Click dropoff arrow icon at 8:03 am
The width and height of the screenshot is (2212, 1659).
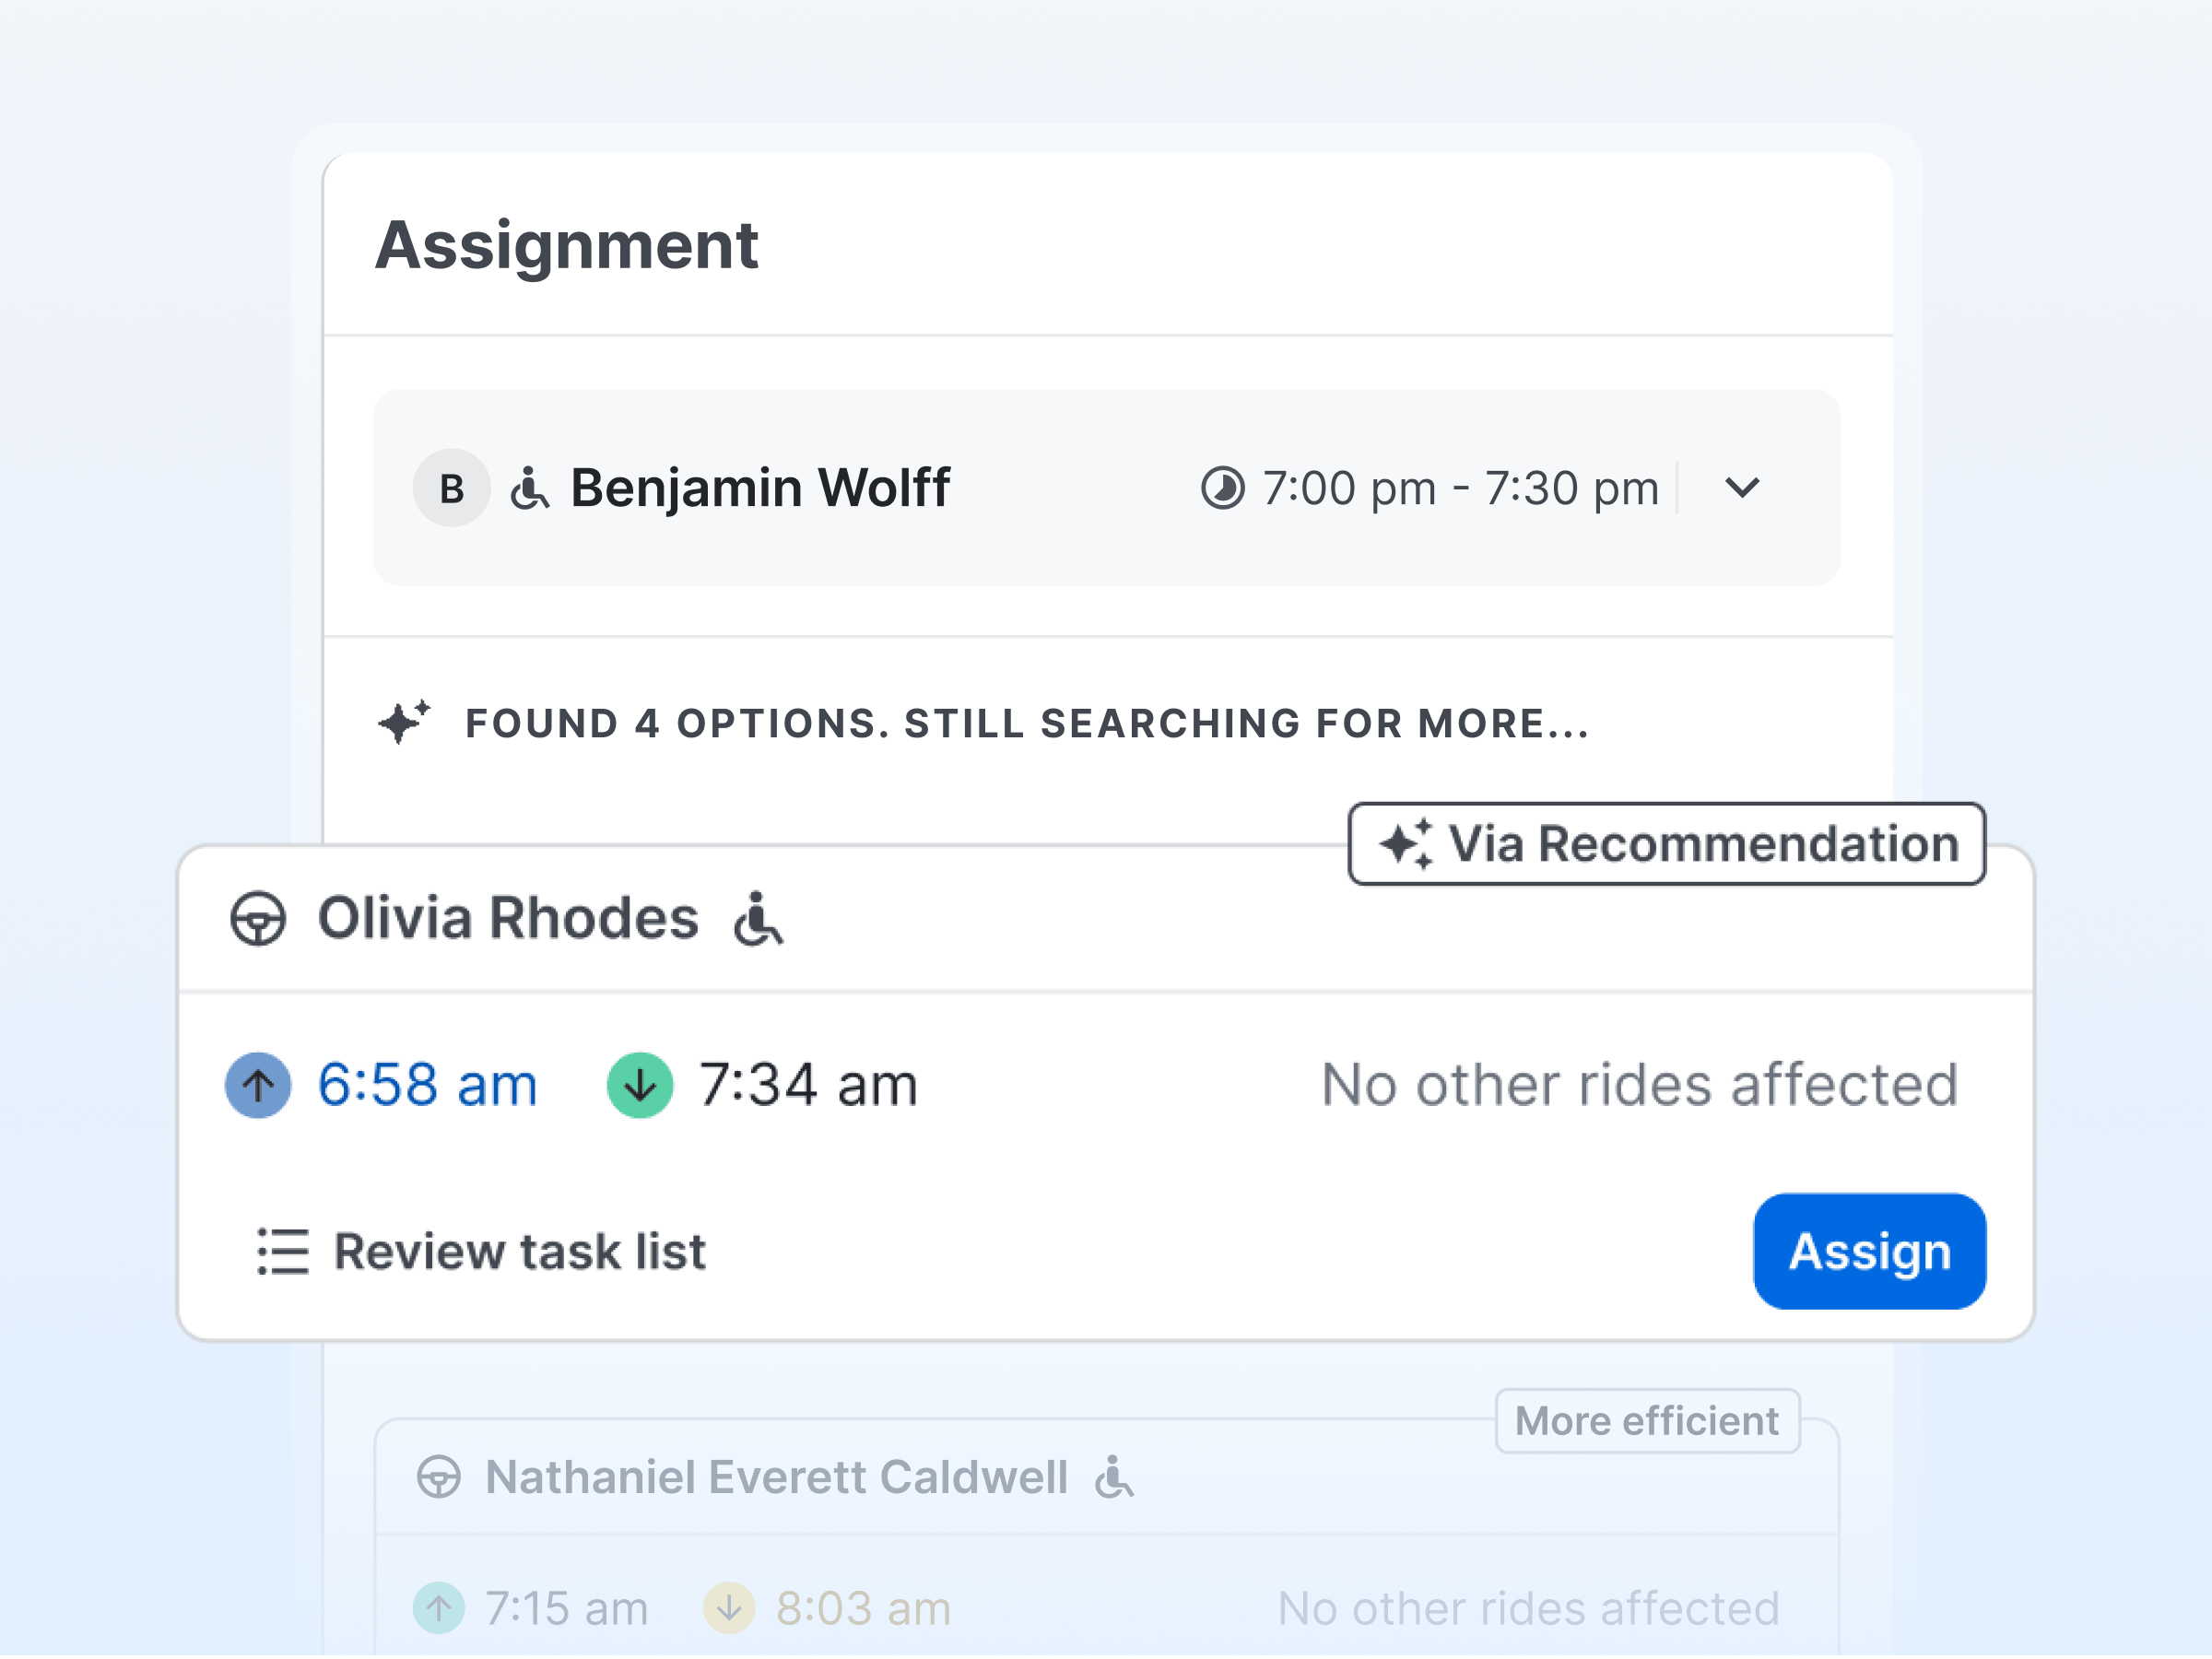[x=729, y=1608]
